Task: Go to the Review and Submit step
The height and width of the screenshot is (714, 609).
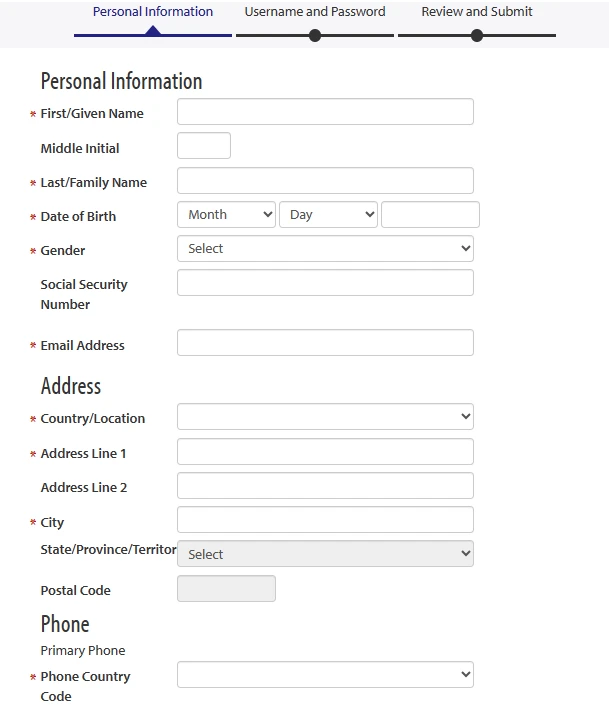Action: [x=477, y=11]
